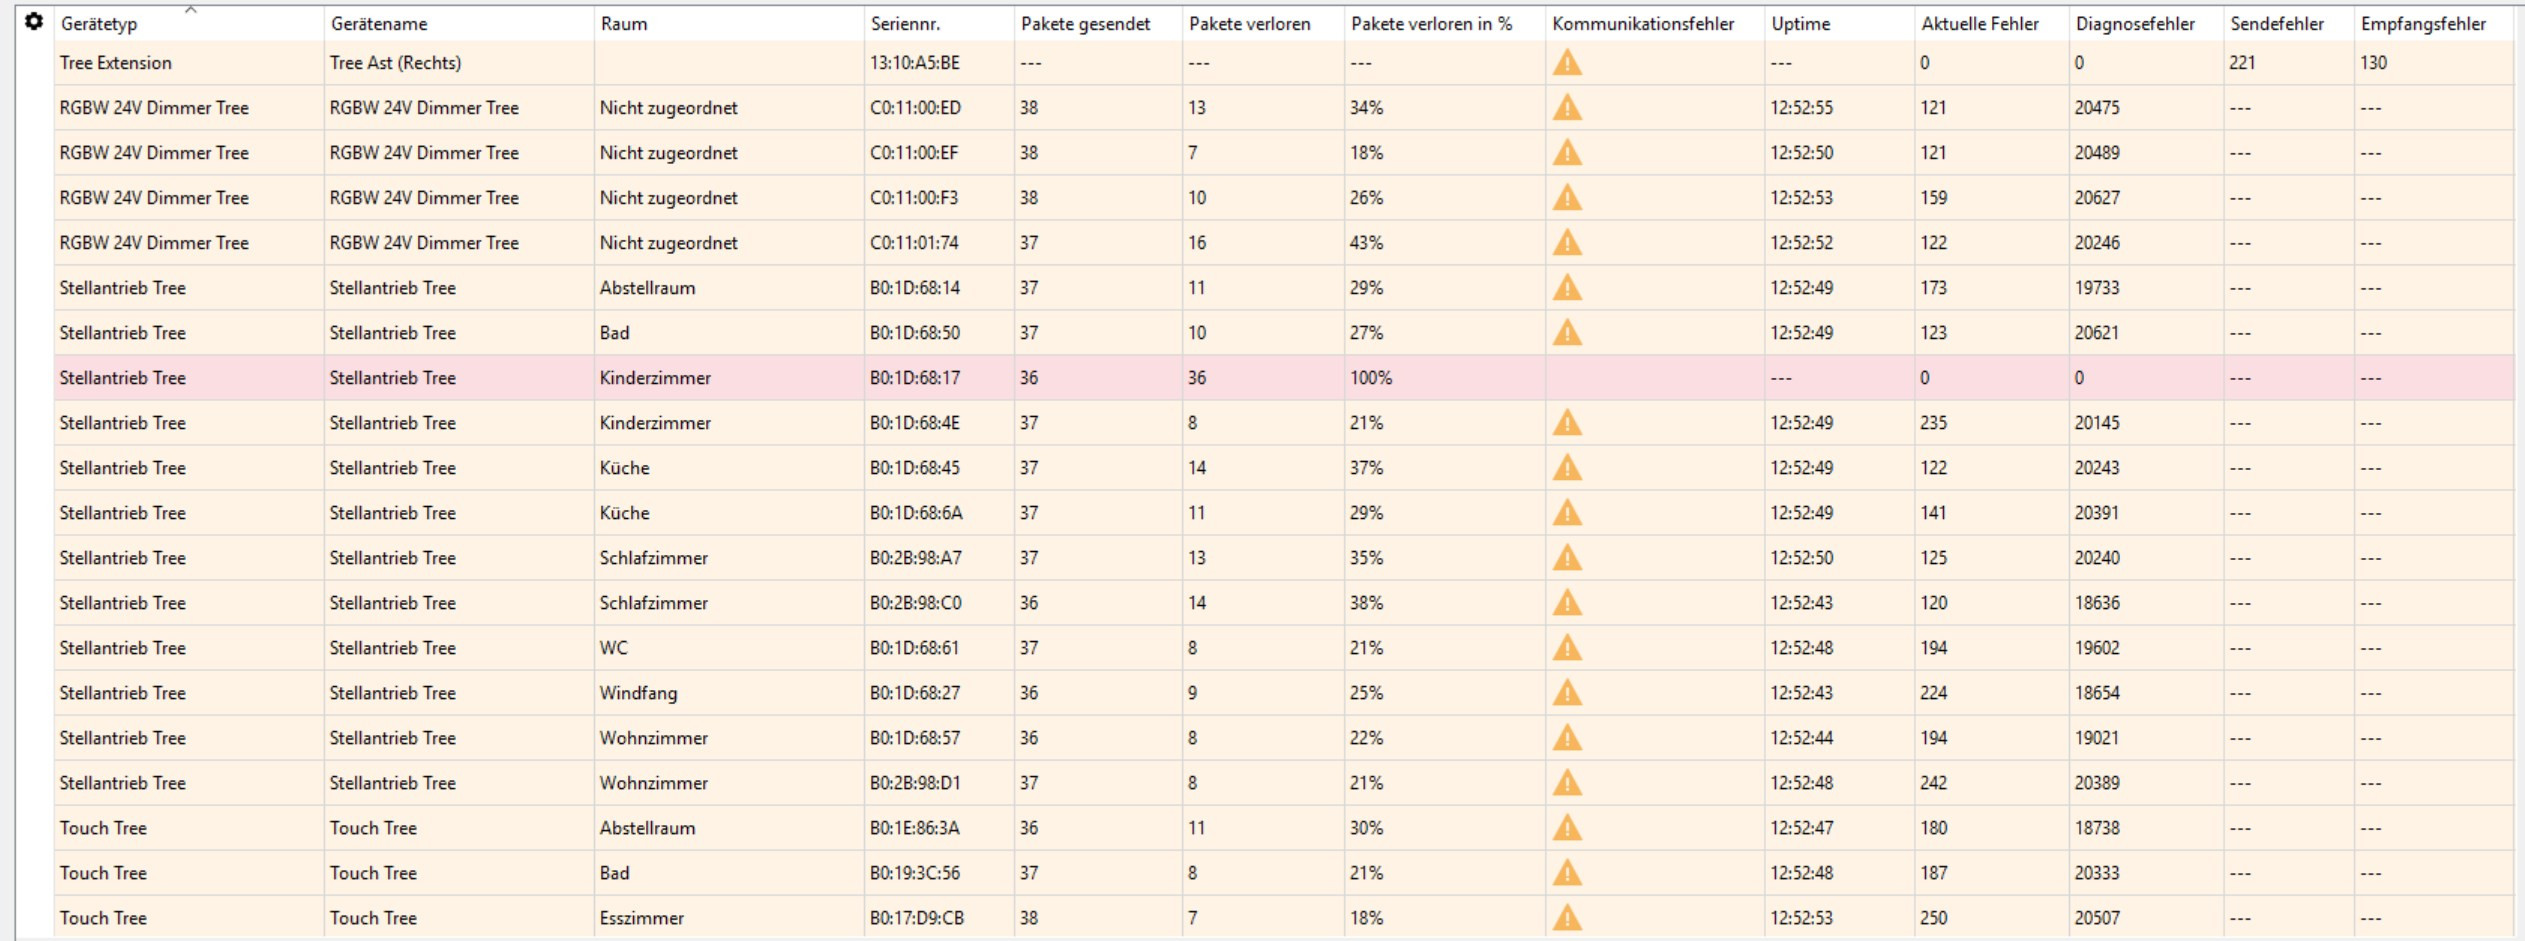Sort by the Pakete gesendet column header
This screenshot has width=2525, height=941.
point(1085,24)
